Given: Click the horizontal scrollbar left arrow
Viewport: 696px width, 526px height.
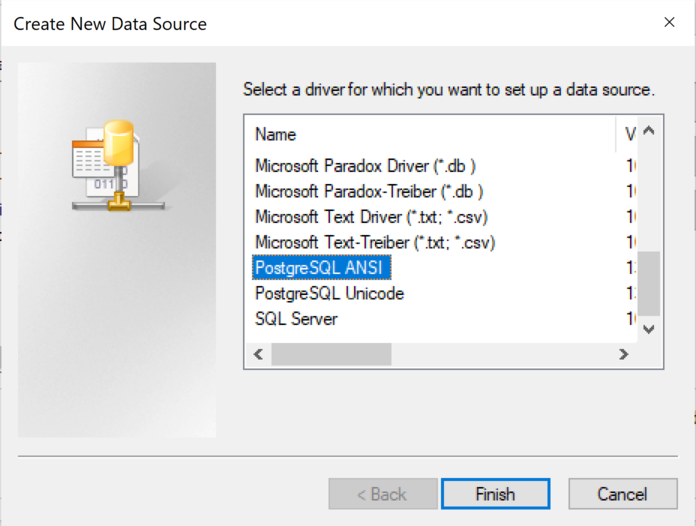Looking at the screenshot, I should [258, 354].
